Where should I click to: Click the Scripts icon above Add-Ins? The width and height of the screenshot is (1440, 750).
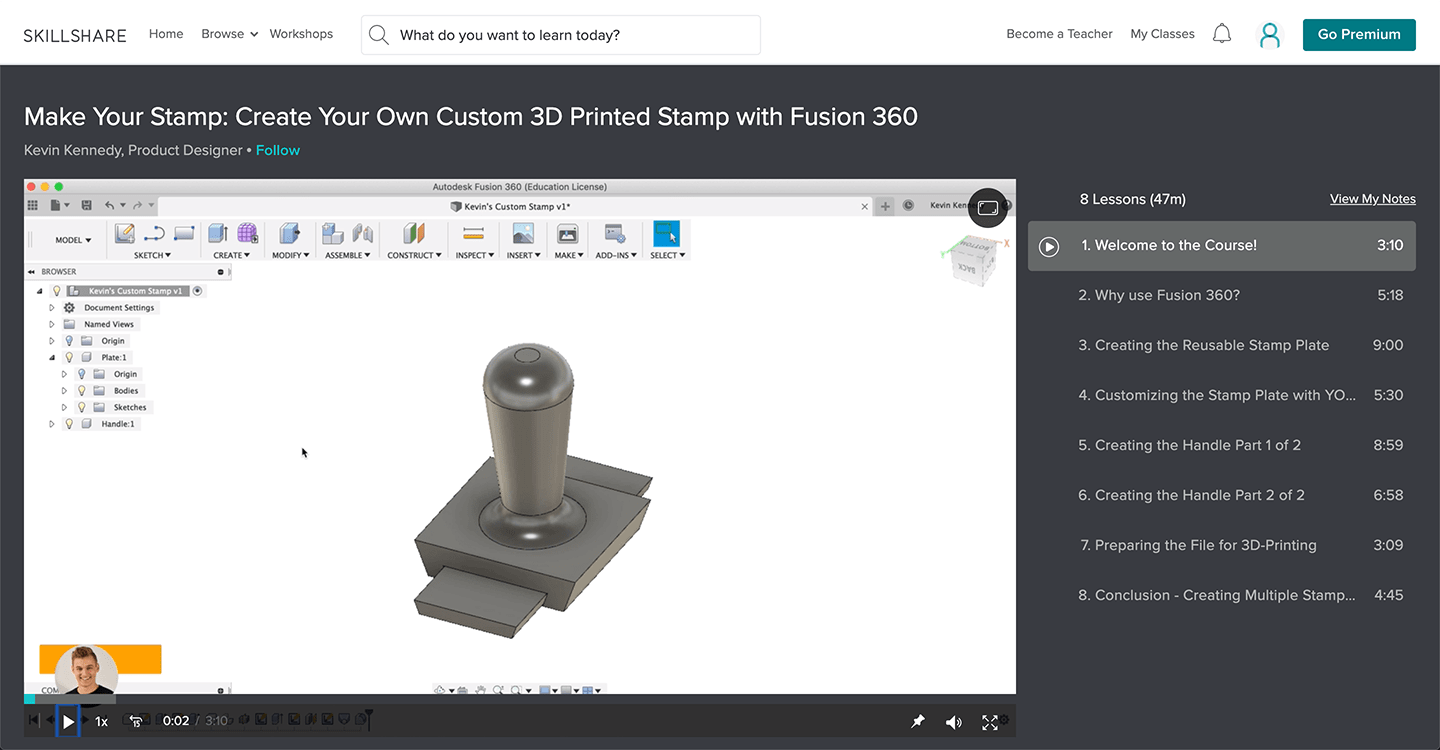(615, 234)
